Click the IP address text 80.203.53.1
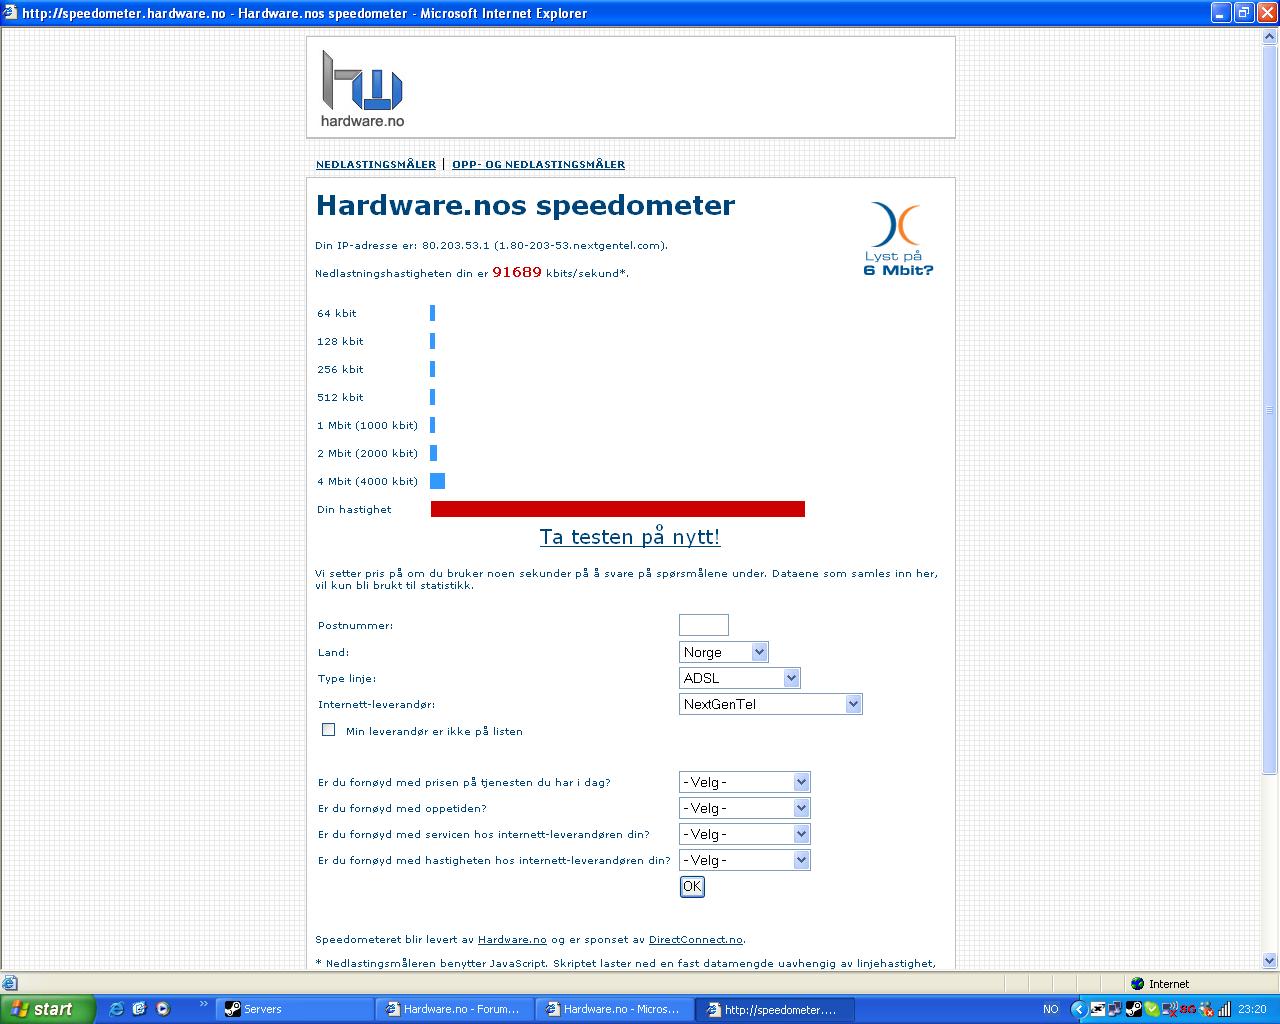The height and width of the screenshot is (1024, 1280). [x=456, y=245]
